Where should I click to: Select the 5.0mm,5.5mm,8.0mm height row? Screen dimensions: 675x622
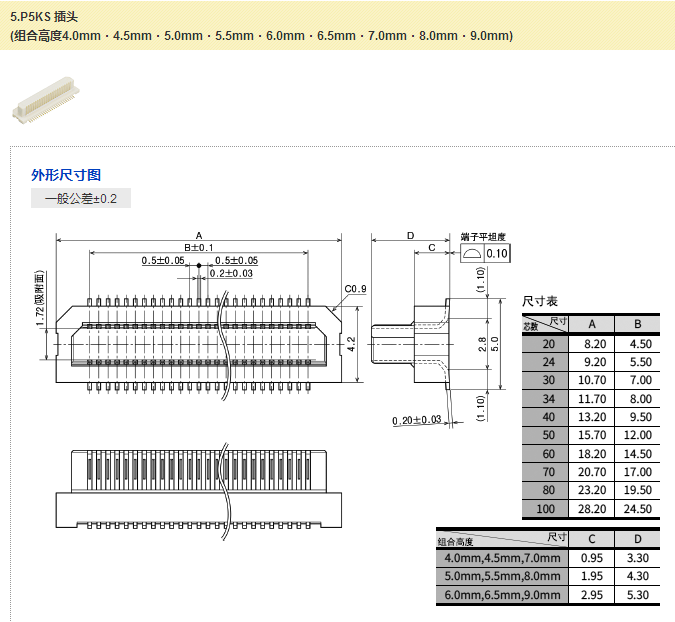click(502, 577)
